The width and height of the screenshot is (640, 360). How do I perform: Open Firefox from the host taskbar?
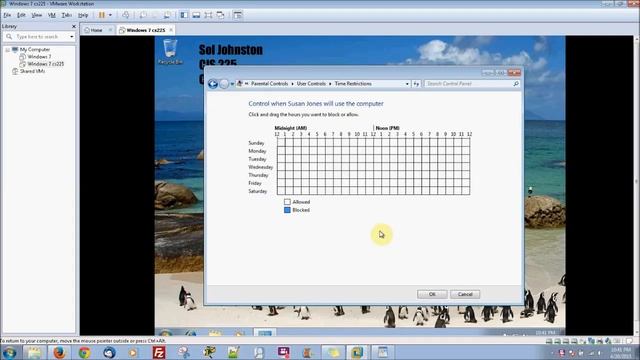click(59, 352)
